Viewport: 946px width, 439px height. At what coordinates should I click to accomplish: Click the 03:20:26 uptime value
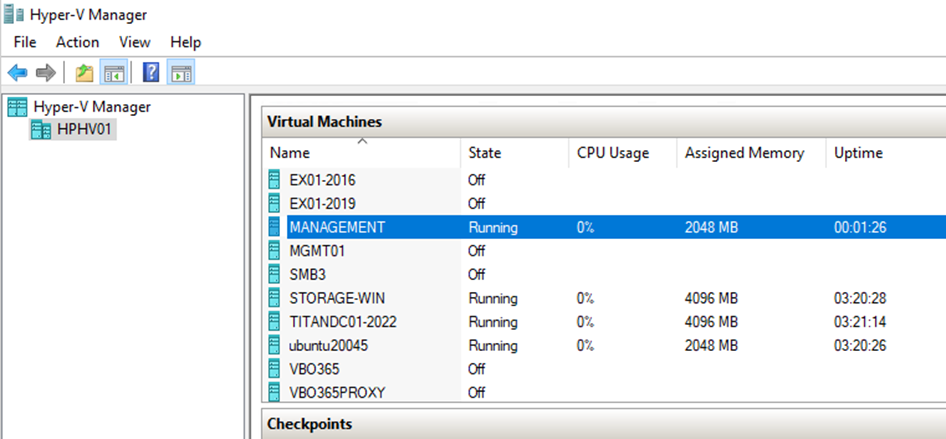(x=860, y=346)
